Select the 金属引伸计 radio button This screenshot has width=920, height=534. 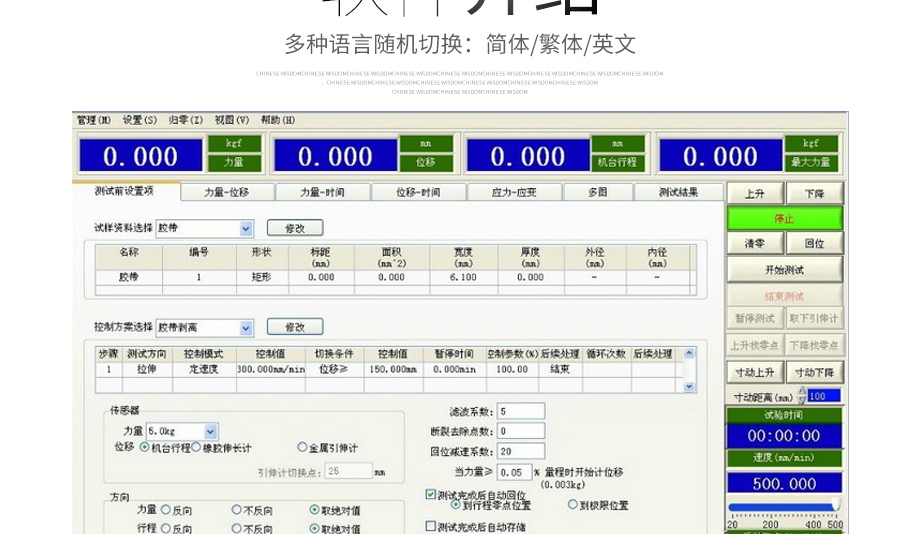tap(302, 448)
